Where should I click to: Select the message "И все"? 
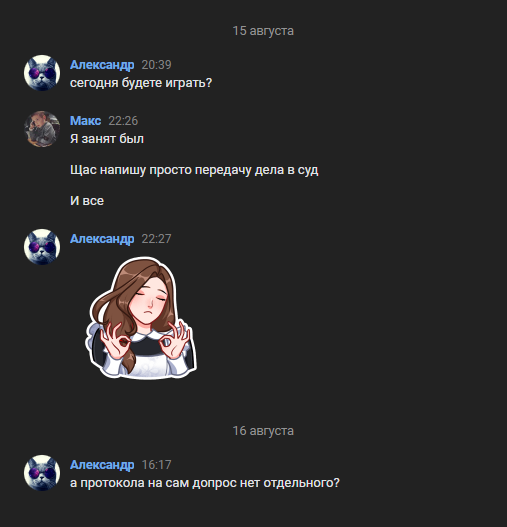pyautogui.click(x=87, y=201)
